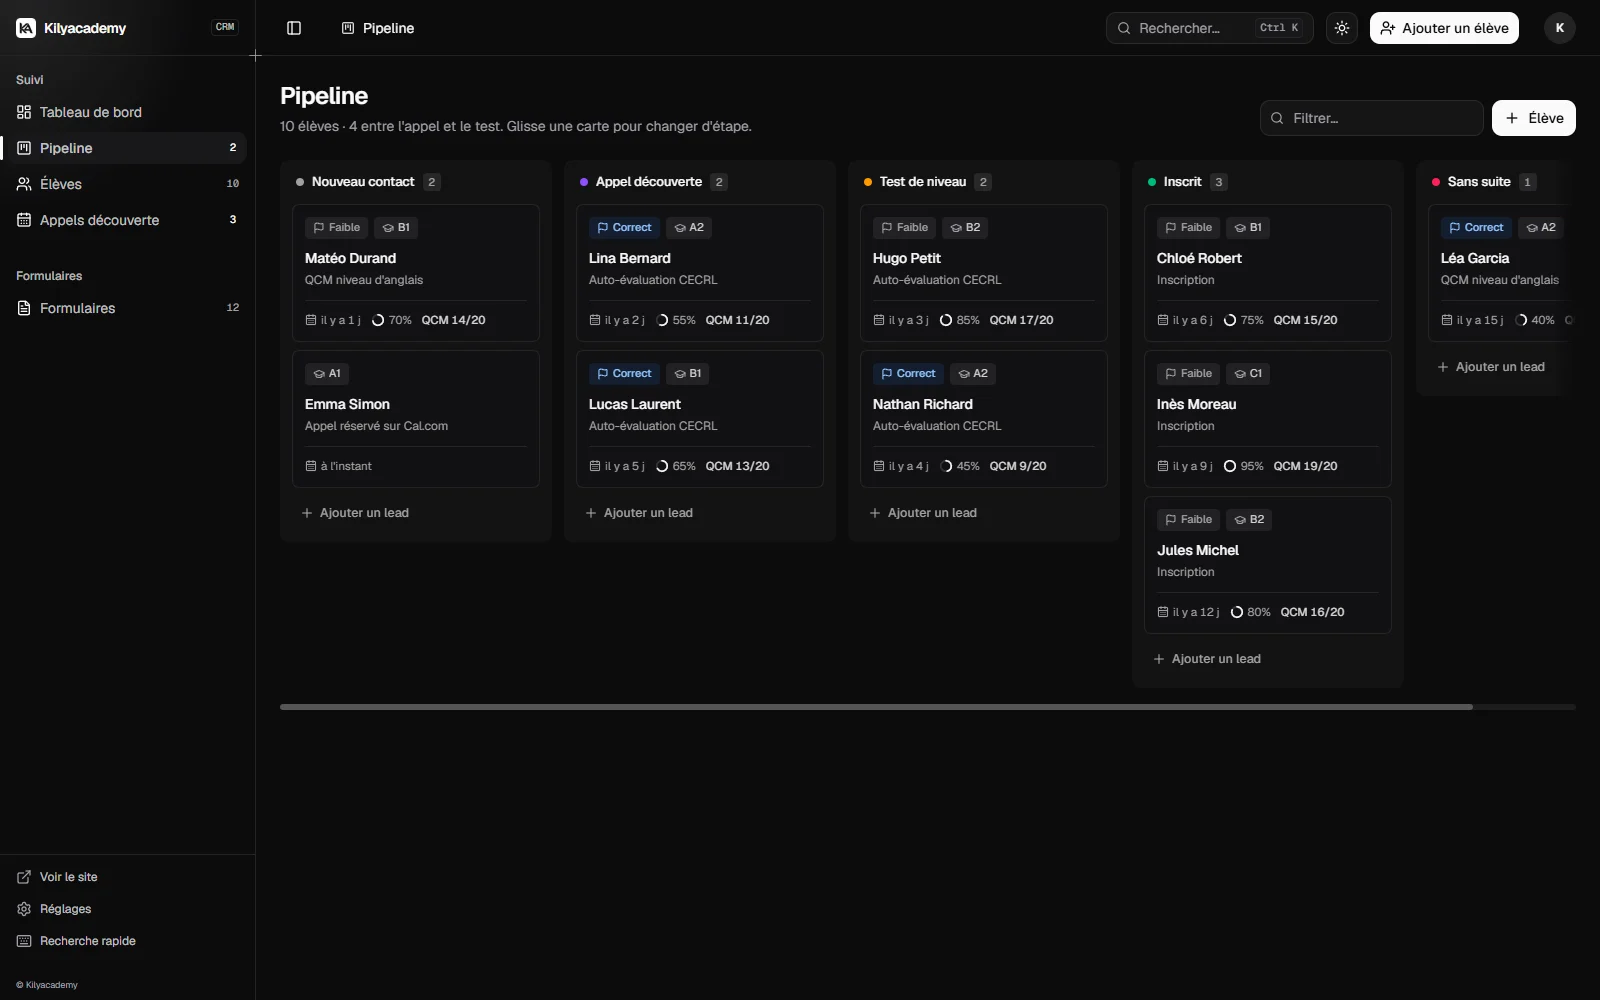Viewport: 1600px width, 1000px height.
Task: Click the horizontal pipeline scrollbar
Action: tap(876, 707)
